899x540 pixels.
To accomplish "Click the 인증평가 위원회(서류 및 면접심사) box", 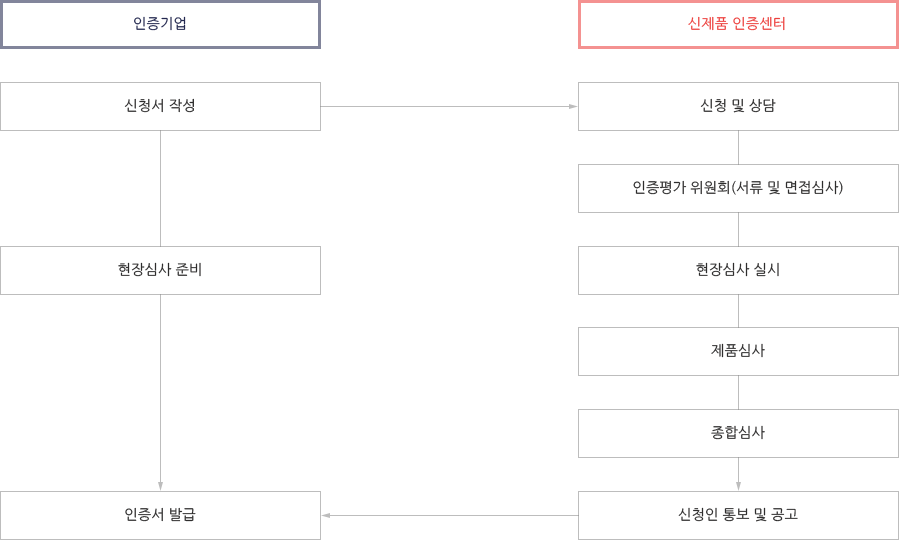I will [x=738, y=189].
